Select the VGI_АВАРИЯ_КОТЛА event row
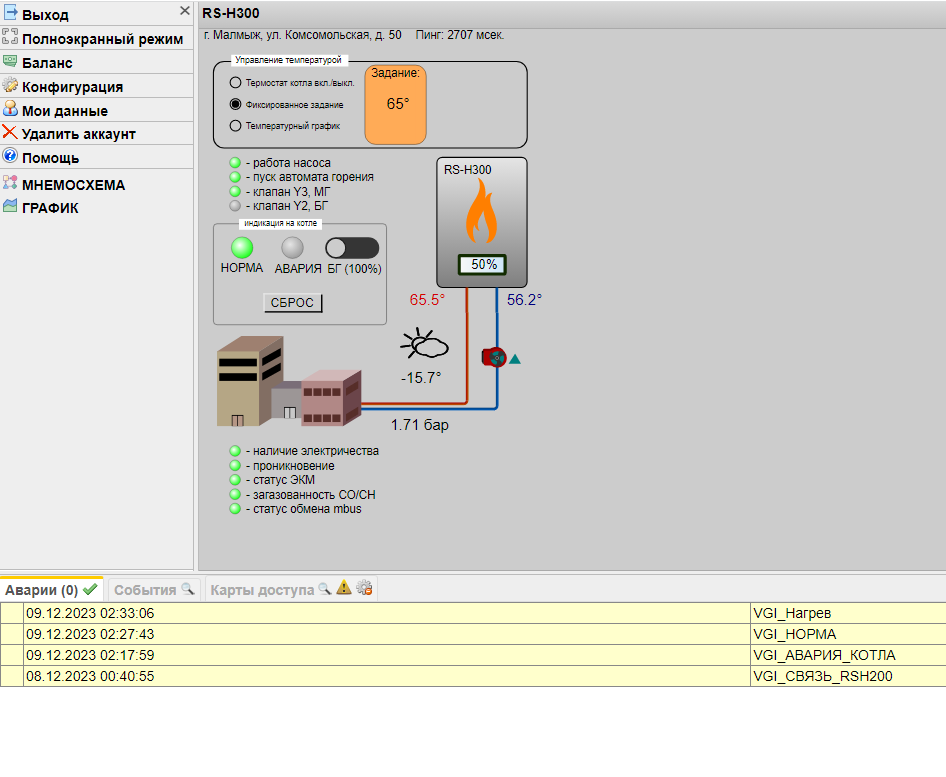 click(473, 656)
